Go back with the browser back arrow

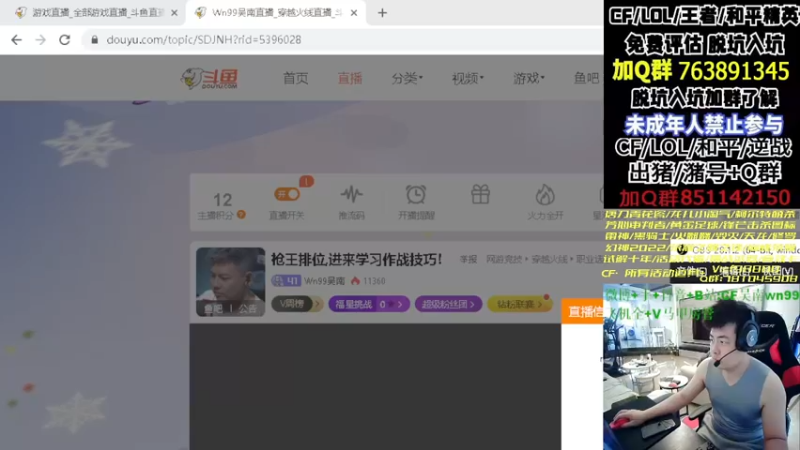[x=16, y=40]
